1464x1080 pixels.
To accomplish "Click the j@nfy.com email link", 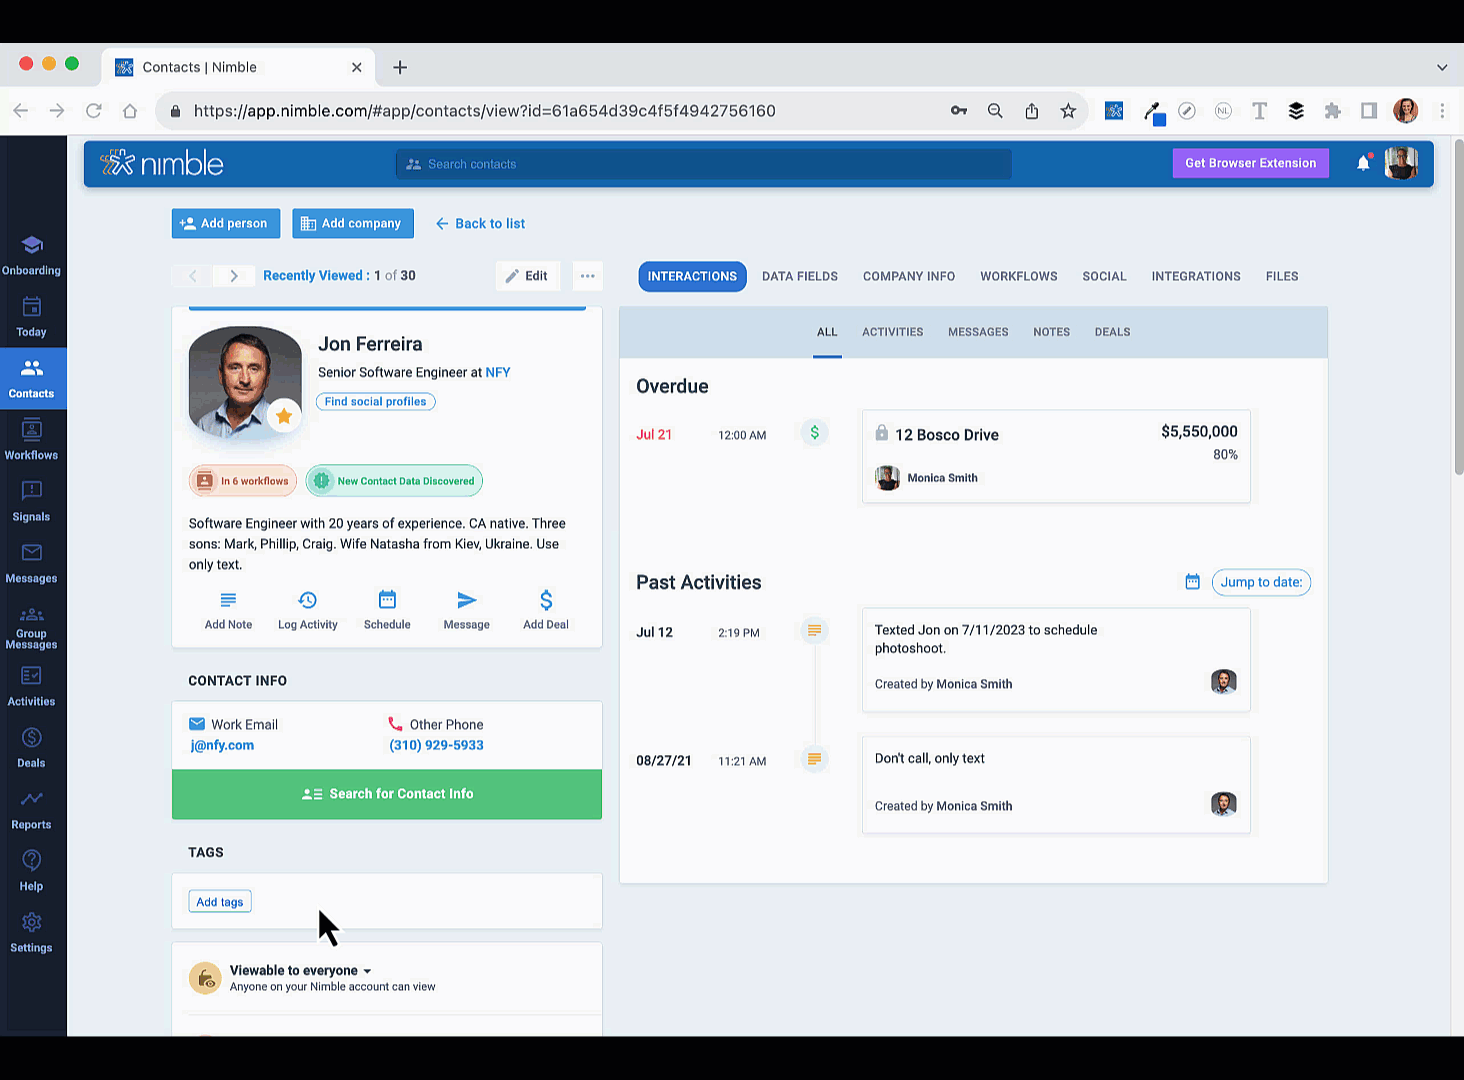I will pos(222,745).
